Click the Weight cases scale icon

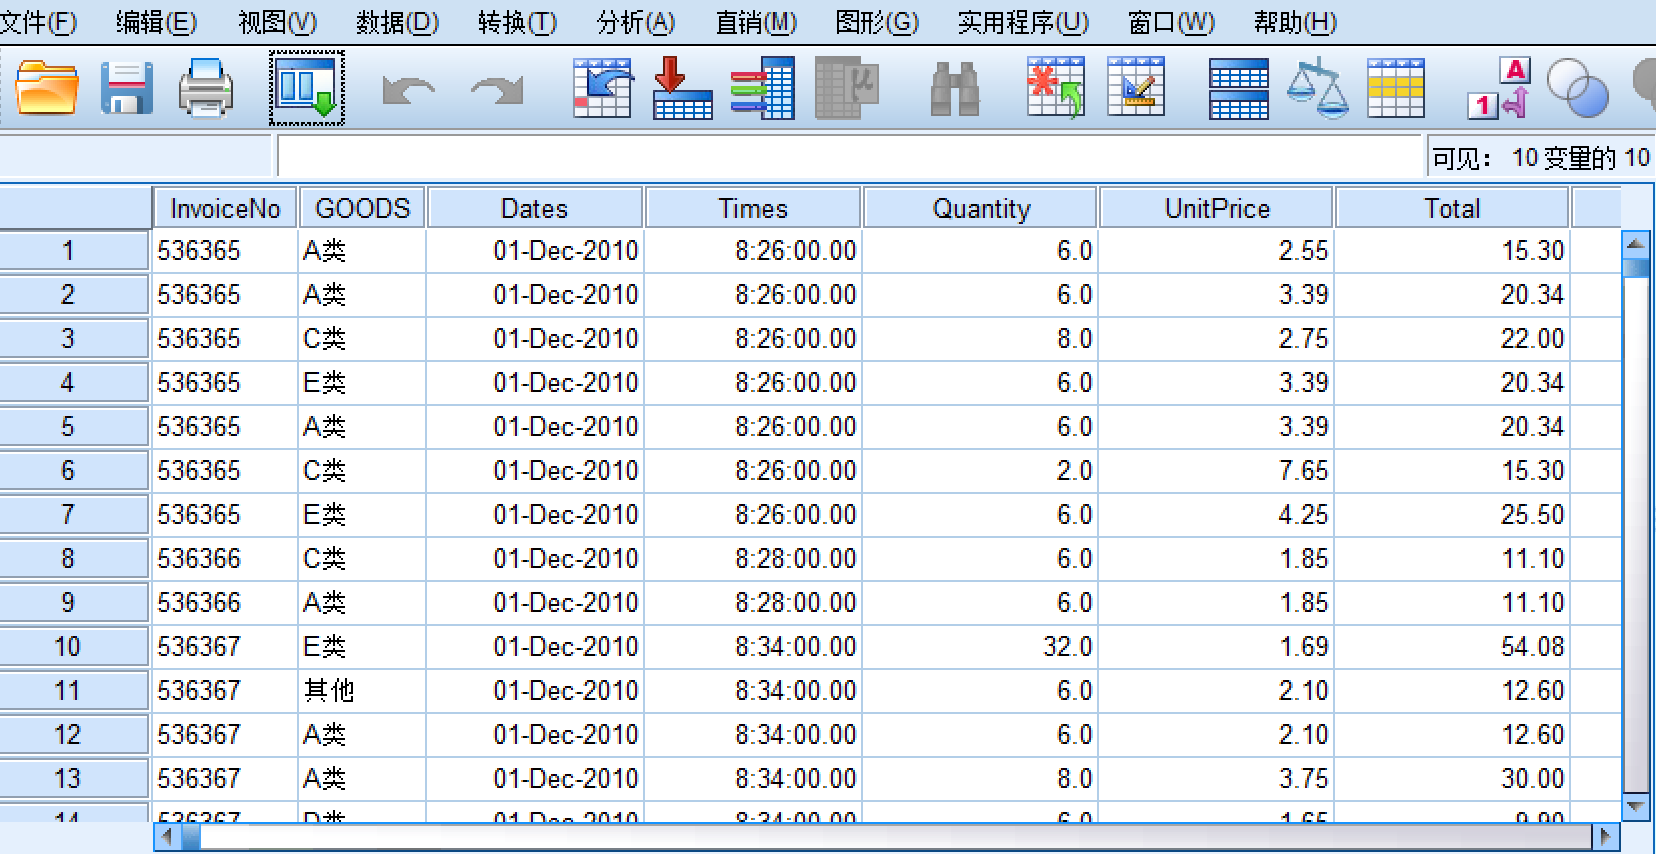point(1317,88)
